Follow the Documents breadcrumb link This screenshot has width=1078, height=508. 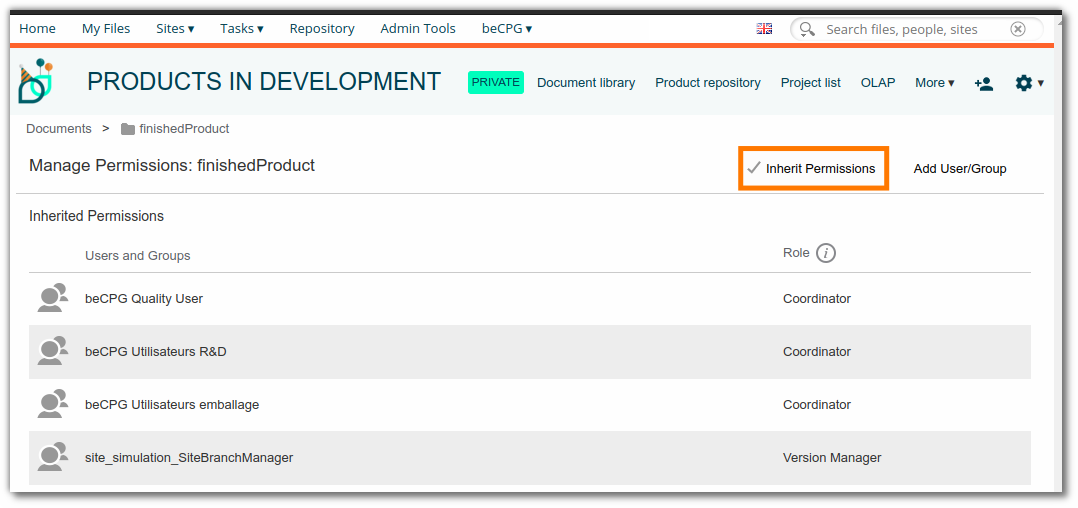(x=58, y=129)
